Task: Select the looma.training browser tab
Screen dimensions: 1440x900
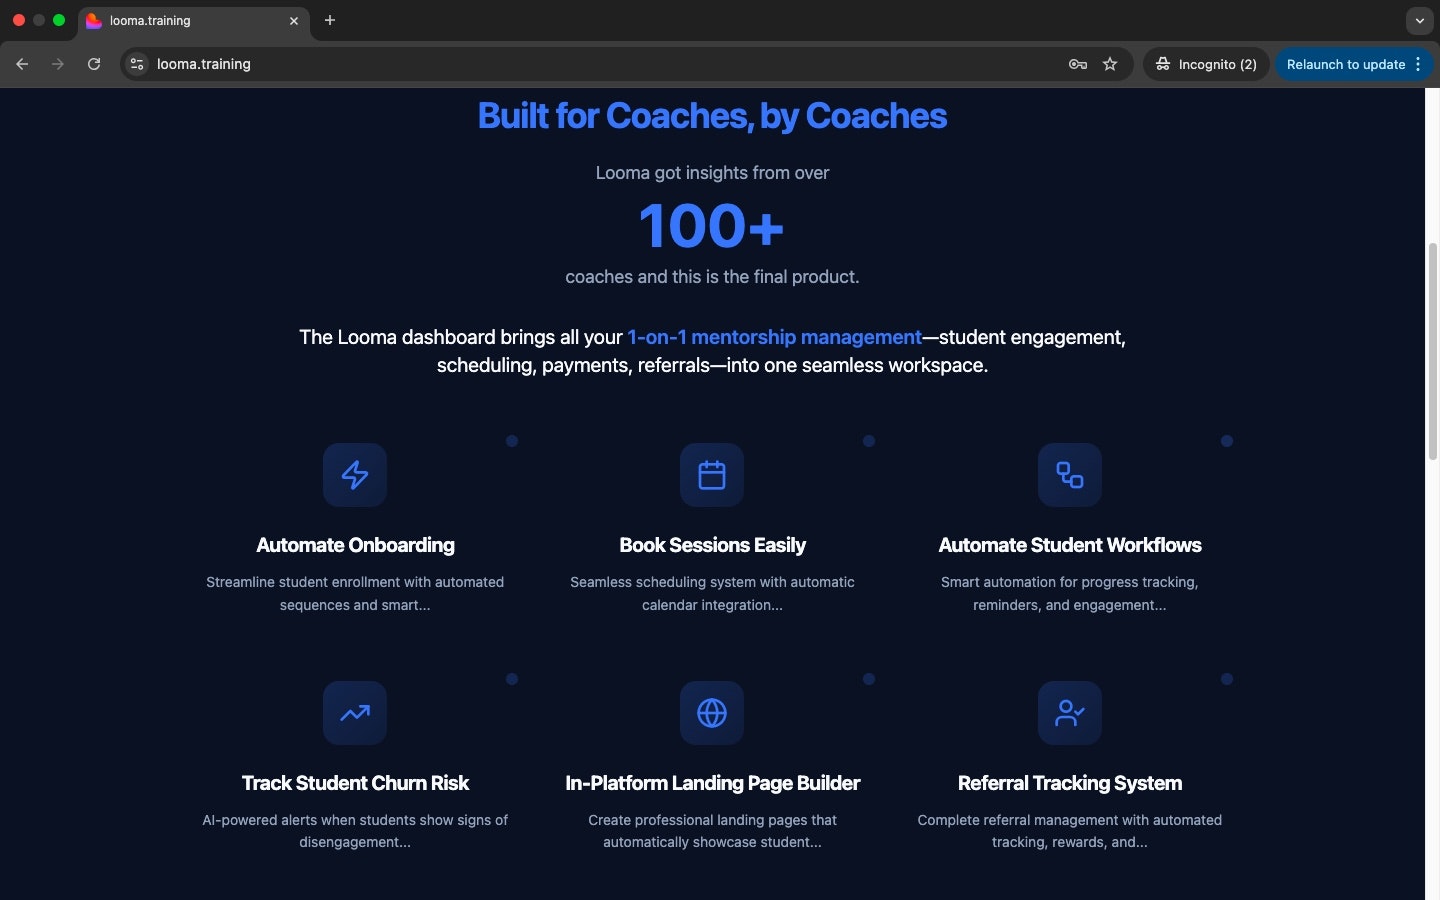Action: point(194,20)
